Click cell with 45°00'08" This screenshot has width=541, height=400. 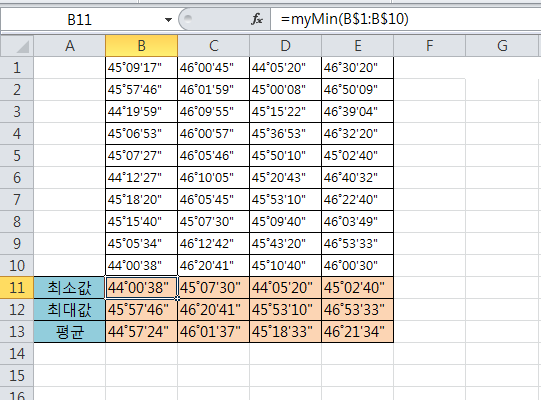point(285,90)
